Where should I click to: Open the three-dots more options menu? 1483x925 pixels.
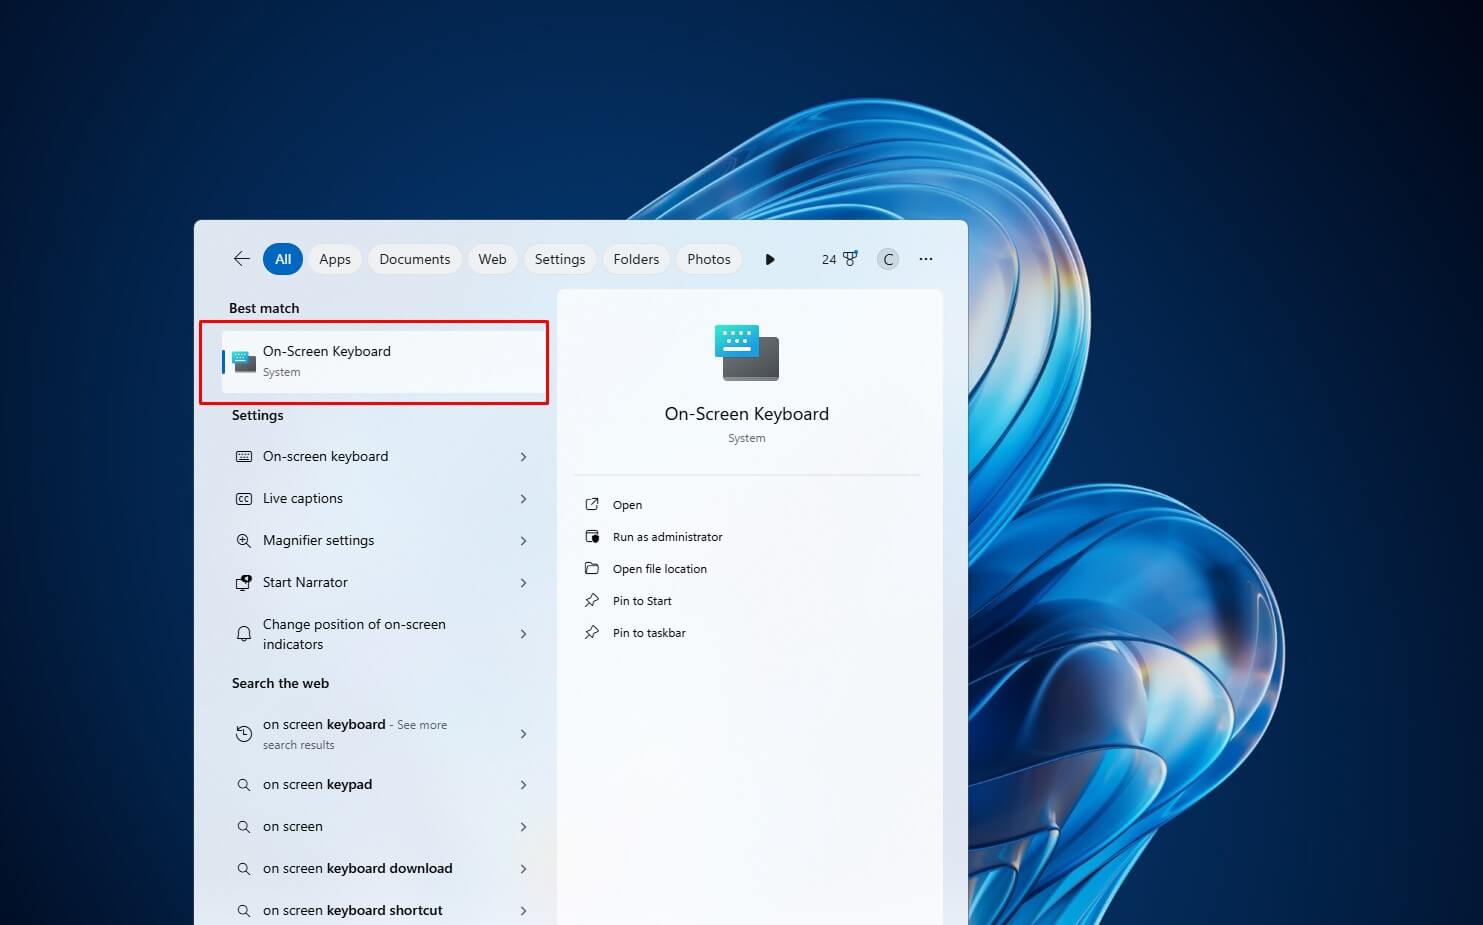point(926,259)
